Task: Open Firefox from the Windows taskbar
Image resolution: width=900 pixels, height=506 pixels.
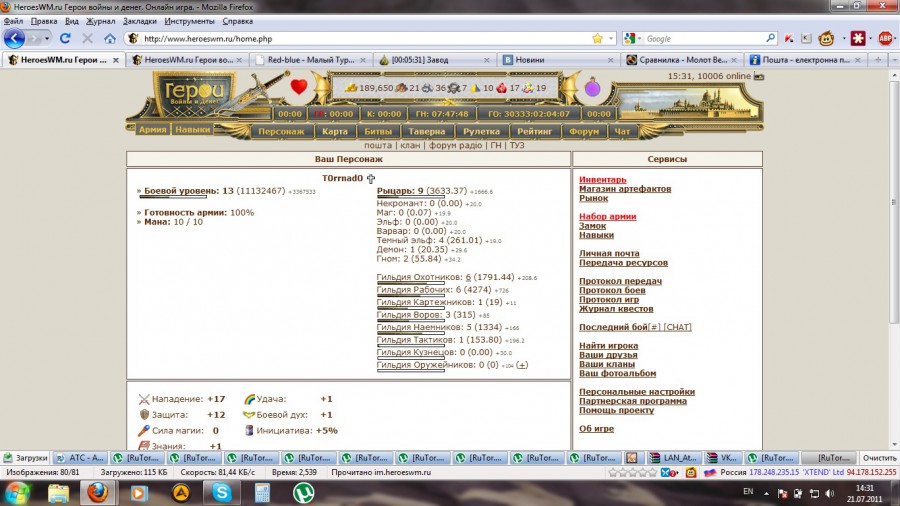Action: click(x=98, y=492)
